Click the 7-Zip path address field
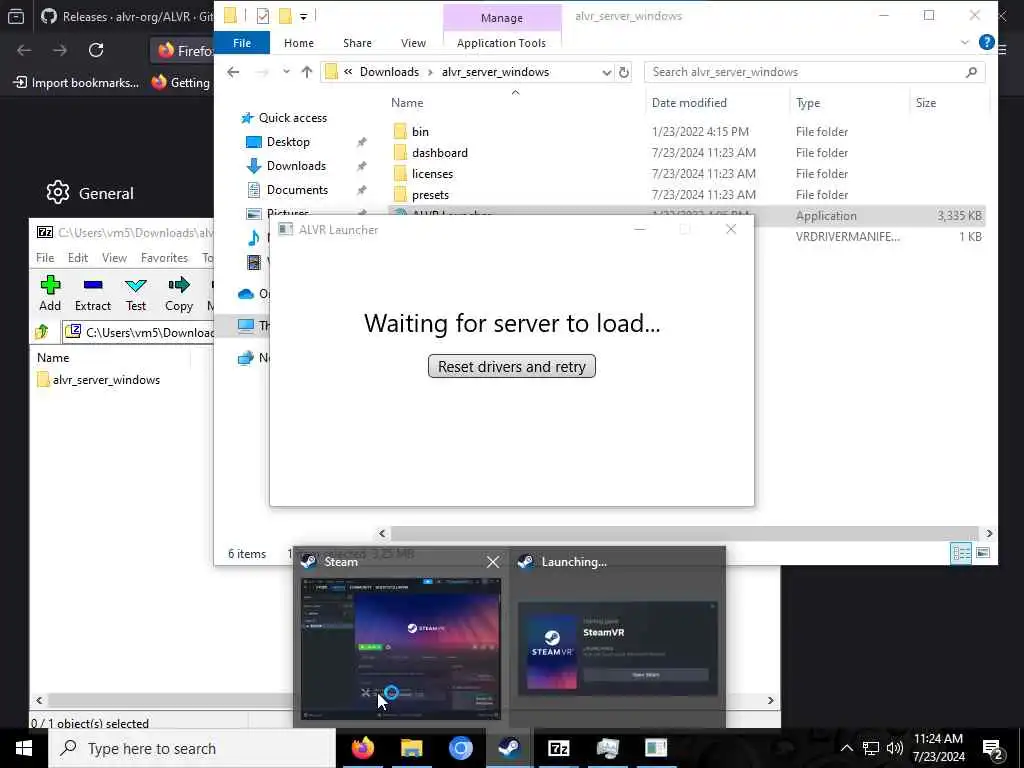The width and height of the screenshot is (1024, 768). (x=140, y=332)
